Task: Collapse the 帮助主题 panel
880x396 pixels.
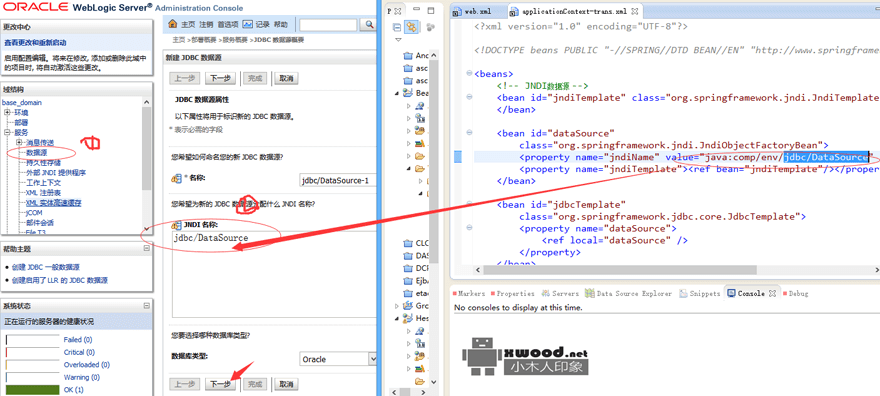Action: click(x=146, y=248)
